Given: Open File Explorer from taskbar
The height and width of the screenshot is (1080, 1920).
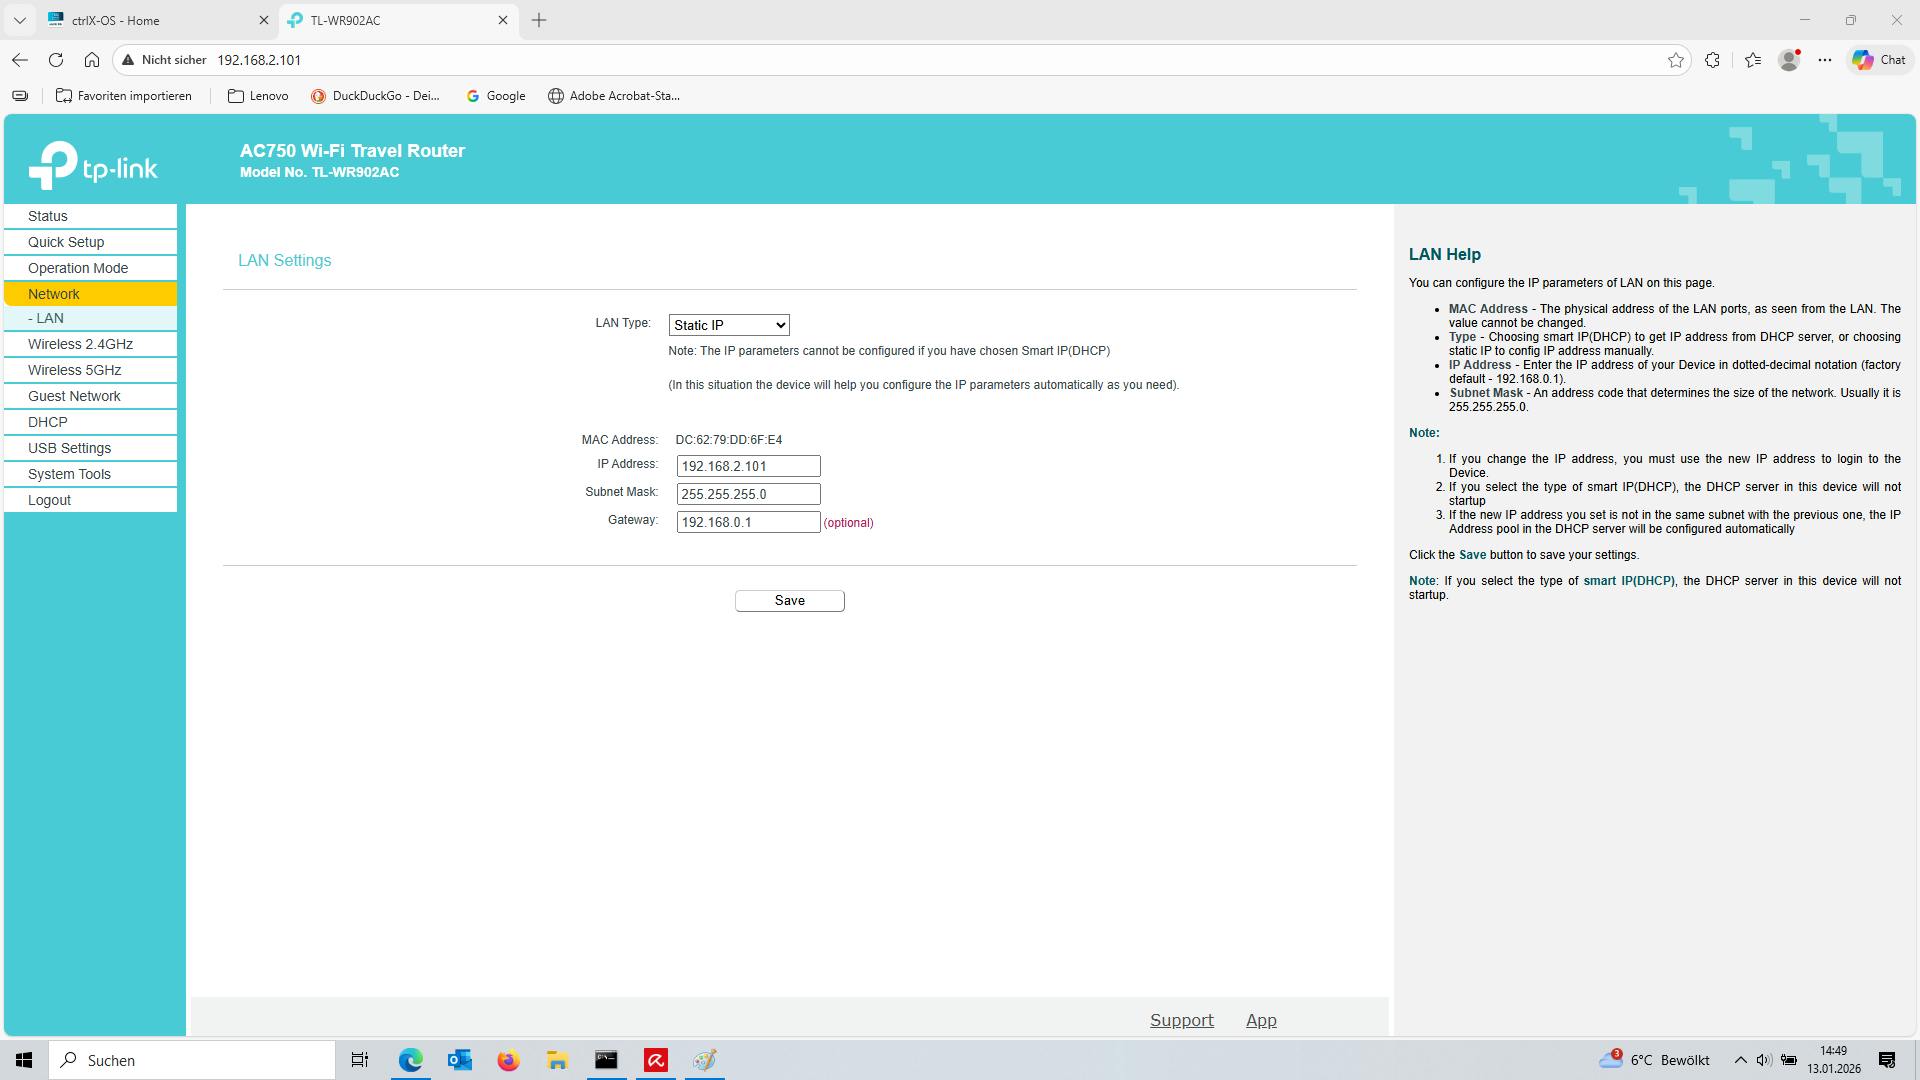Looking at the screenshot, I should coord(557,1060).
